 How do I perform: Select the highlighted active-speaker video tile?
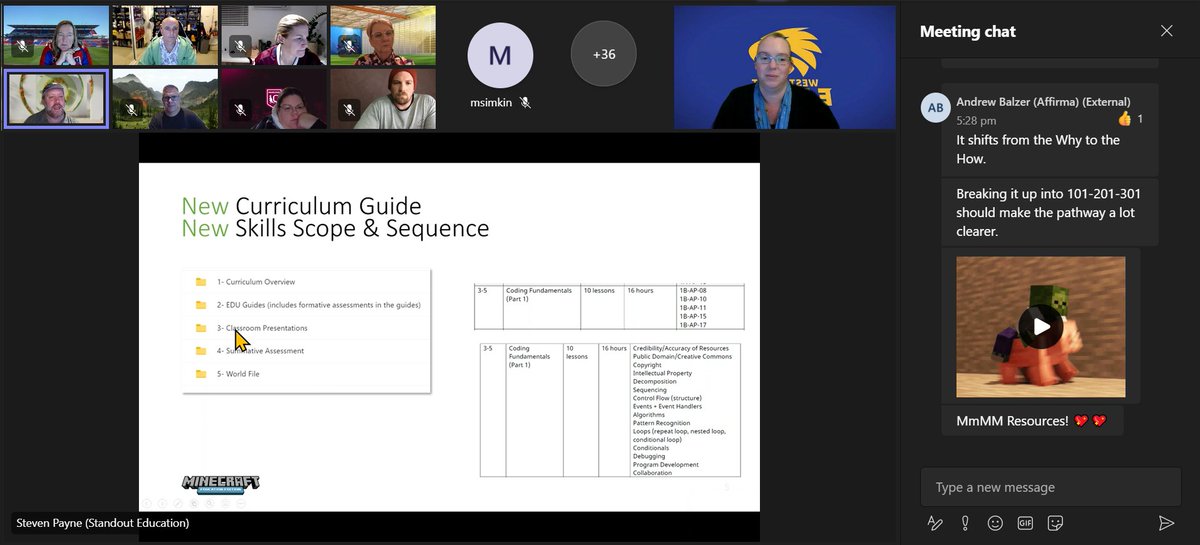[56, 99]
